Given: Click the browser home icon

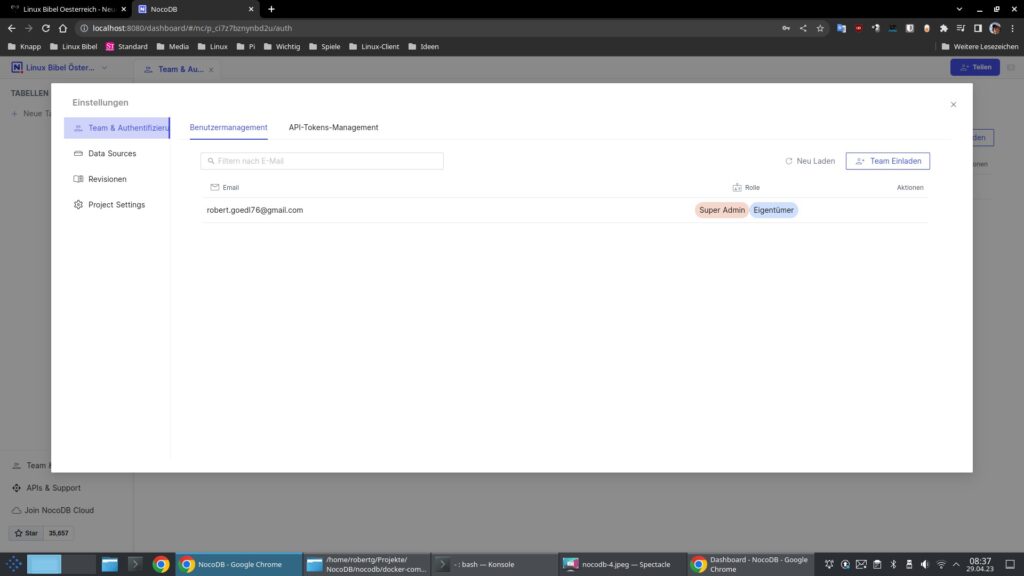Looking at the screenshot, I should [63, 28].
